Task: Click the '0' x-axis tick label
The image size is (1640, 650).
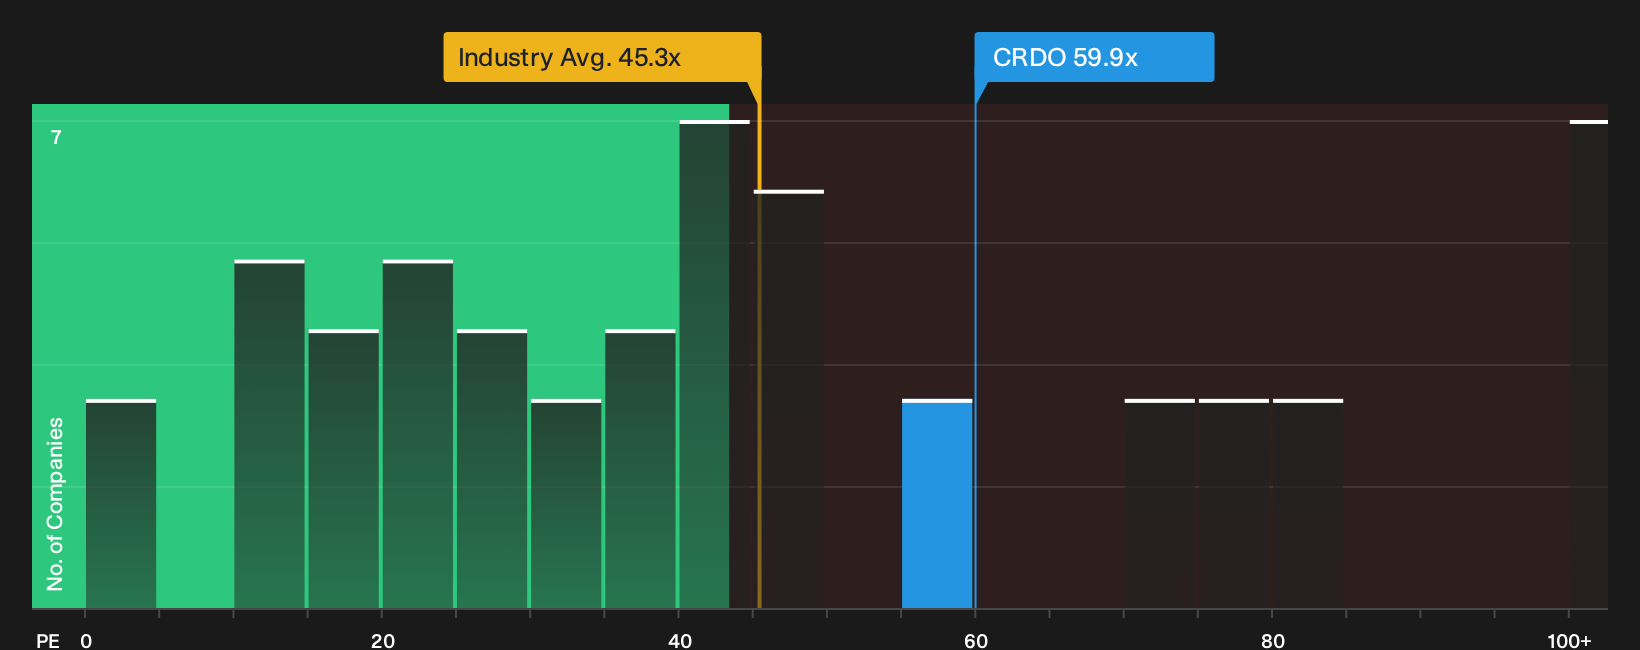Action: point(86,640)
